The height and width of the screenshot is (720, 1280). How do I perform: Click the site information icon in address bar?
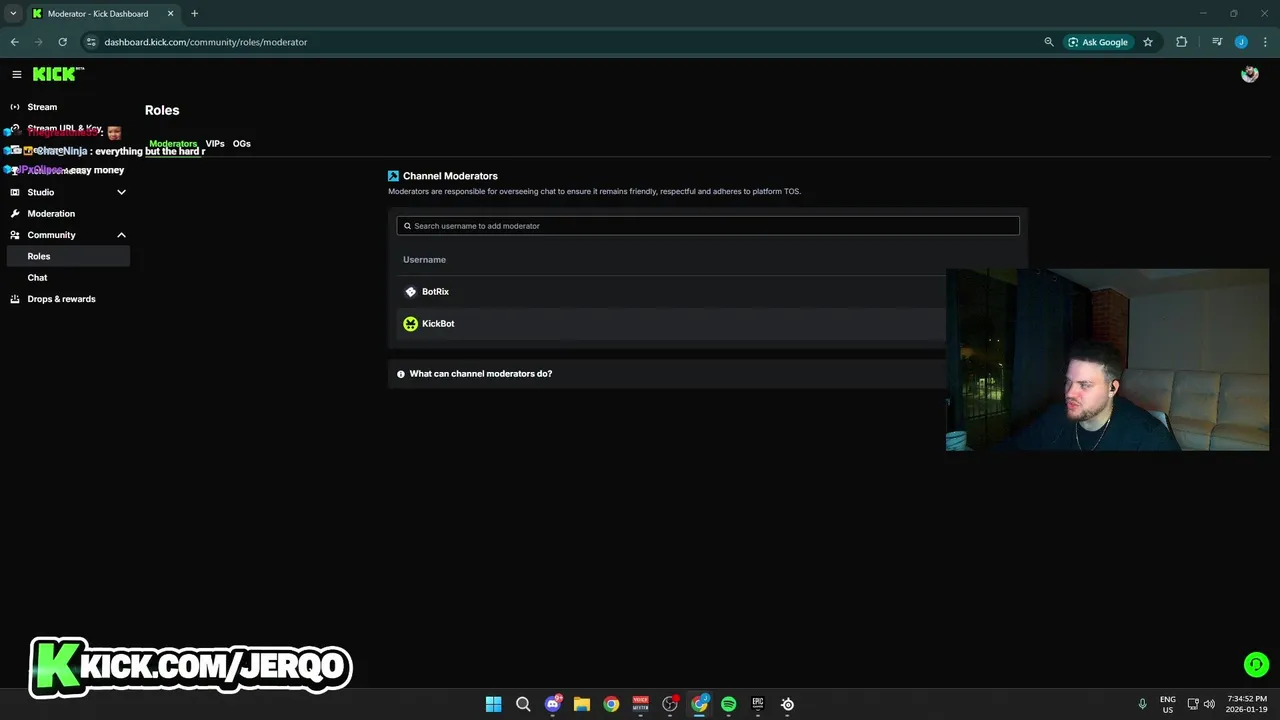pyautogui.click(x=90, y=42)
